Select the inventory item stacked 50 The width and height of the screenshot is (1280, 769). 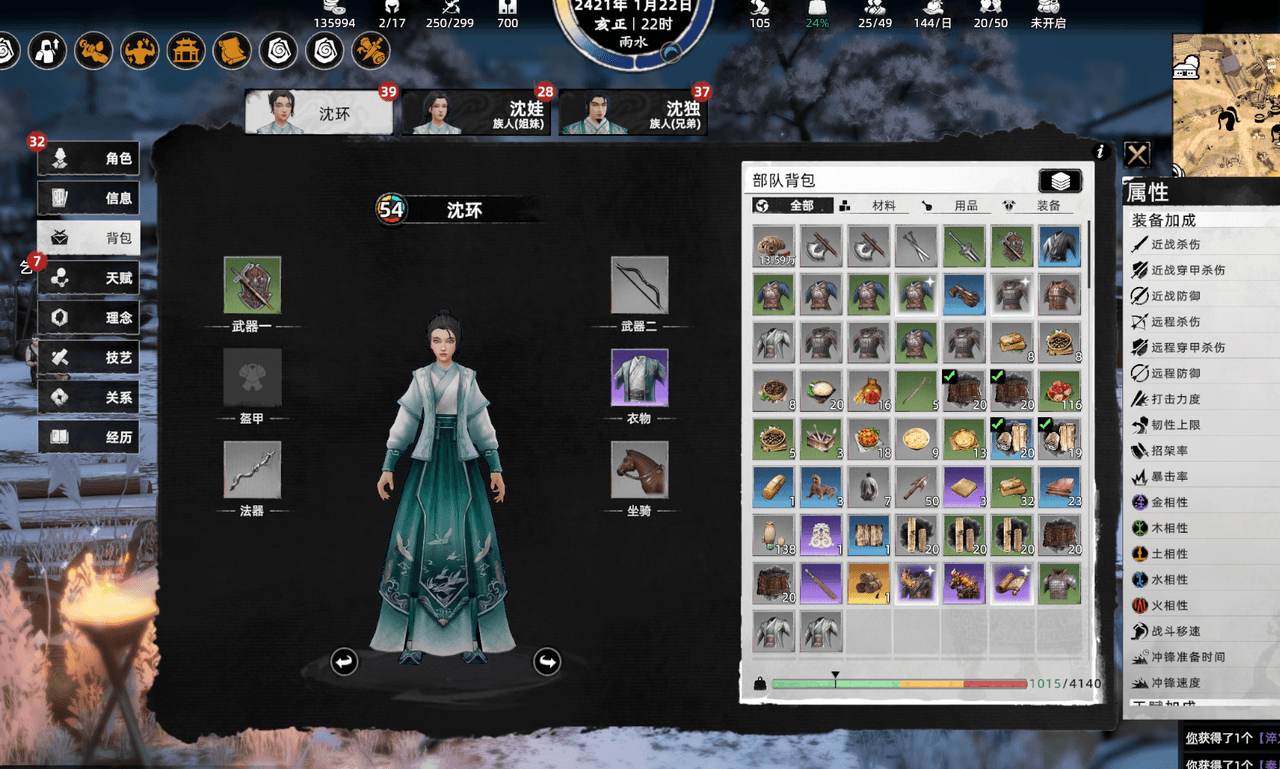point(917,486)
